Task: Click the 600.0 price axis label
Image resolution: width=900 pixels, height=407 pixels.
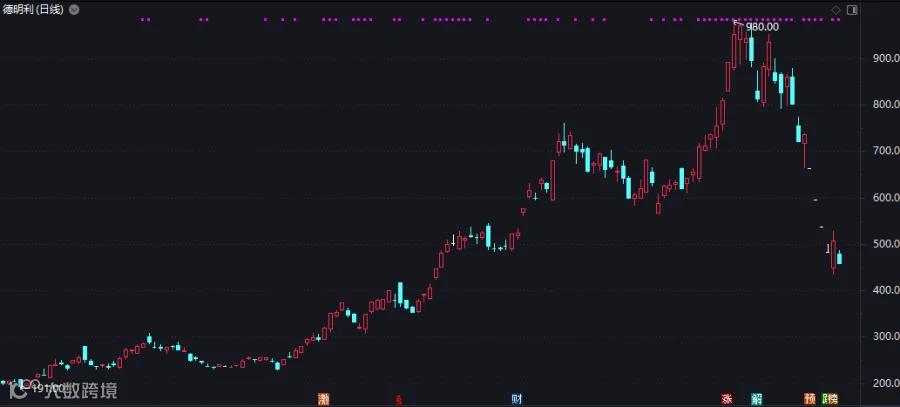Action: coord(884,197)
